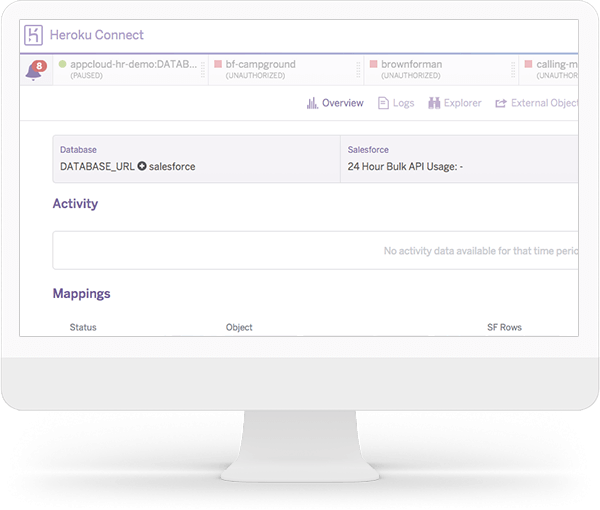Click the (PAUSED) status under appcloud-hr-demo

(x=86, y=75)
